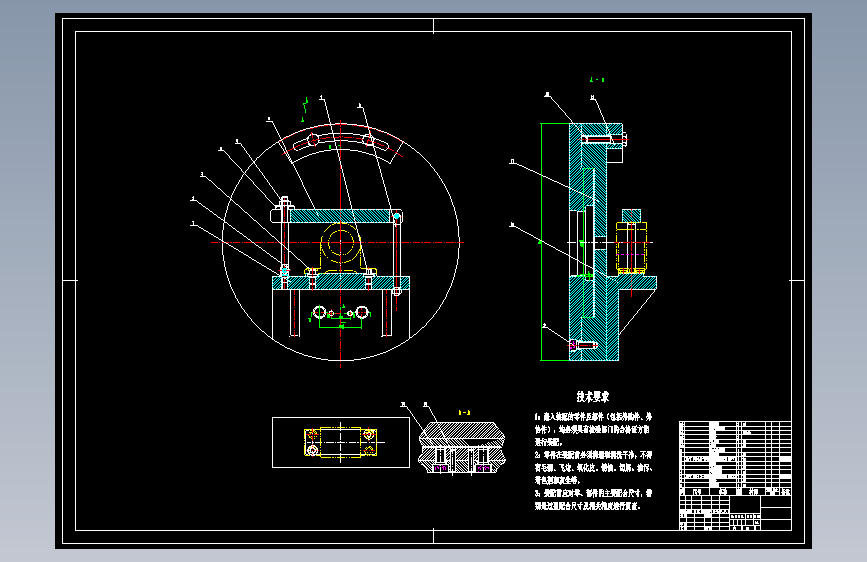Viewport: 867px width, 562px height.
Task: Click the yellow bolt assembly in the side section view
Action: click(631, 248)
